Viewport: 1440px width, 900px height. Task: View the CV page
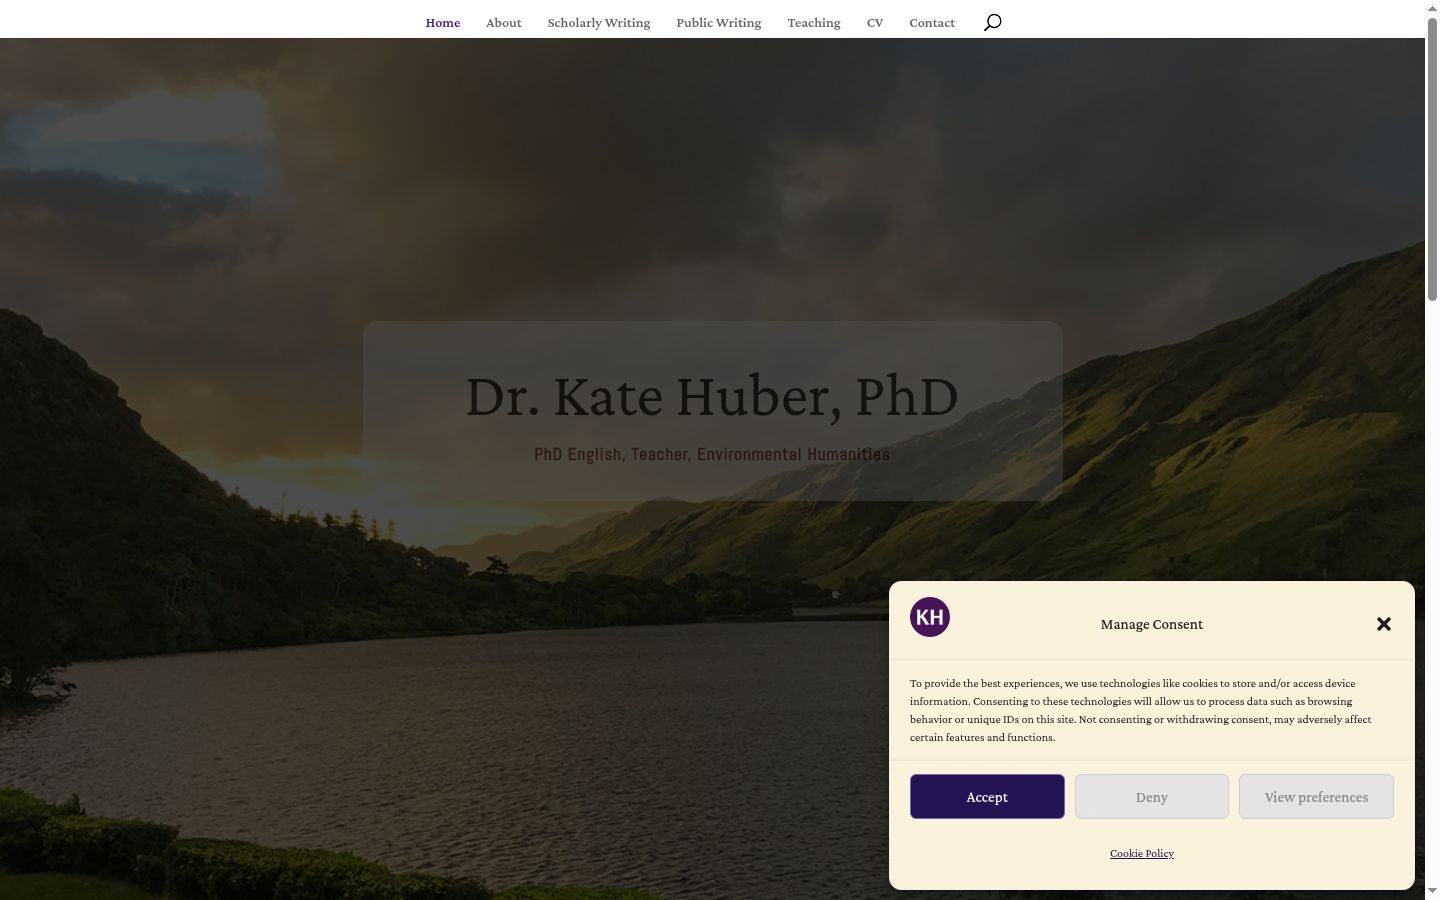[x=875, y=23]
